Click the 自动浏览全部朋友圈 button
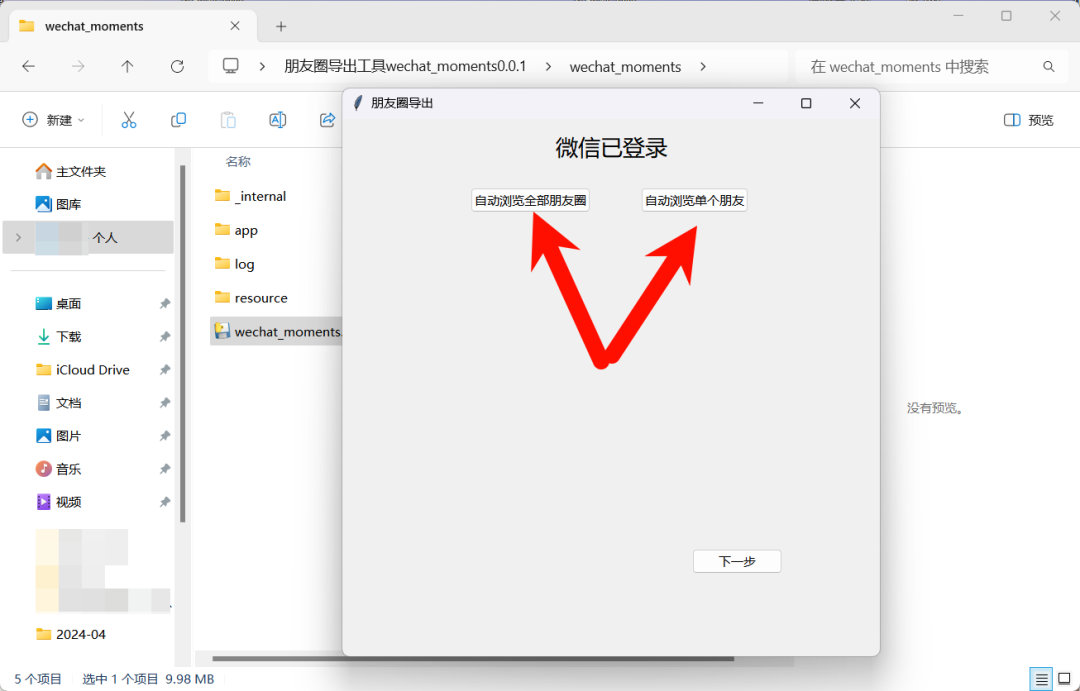The width and height of the screenshot is (1080, 691). pos(530,201)
